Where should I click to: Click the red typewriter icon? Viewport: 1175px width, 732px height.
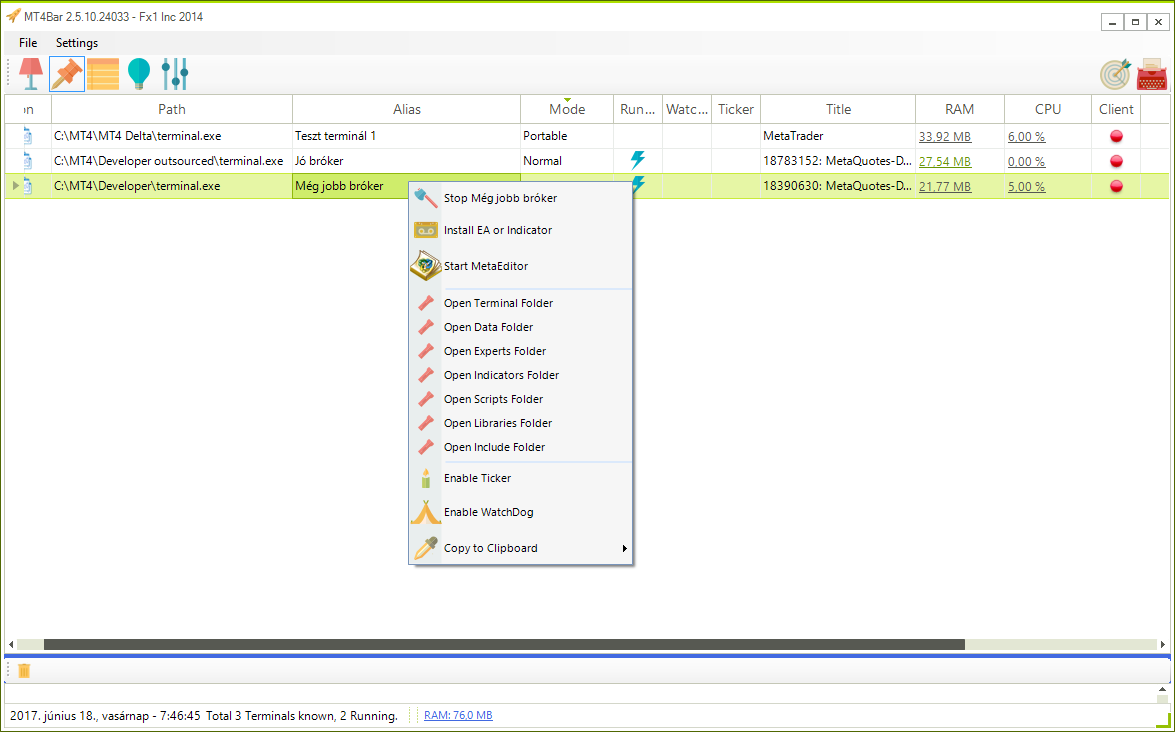(1152, 74)
